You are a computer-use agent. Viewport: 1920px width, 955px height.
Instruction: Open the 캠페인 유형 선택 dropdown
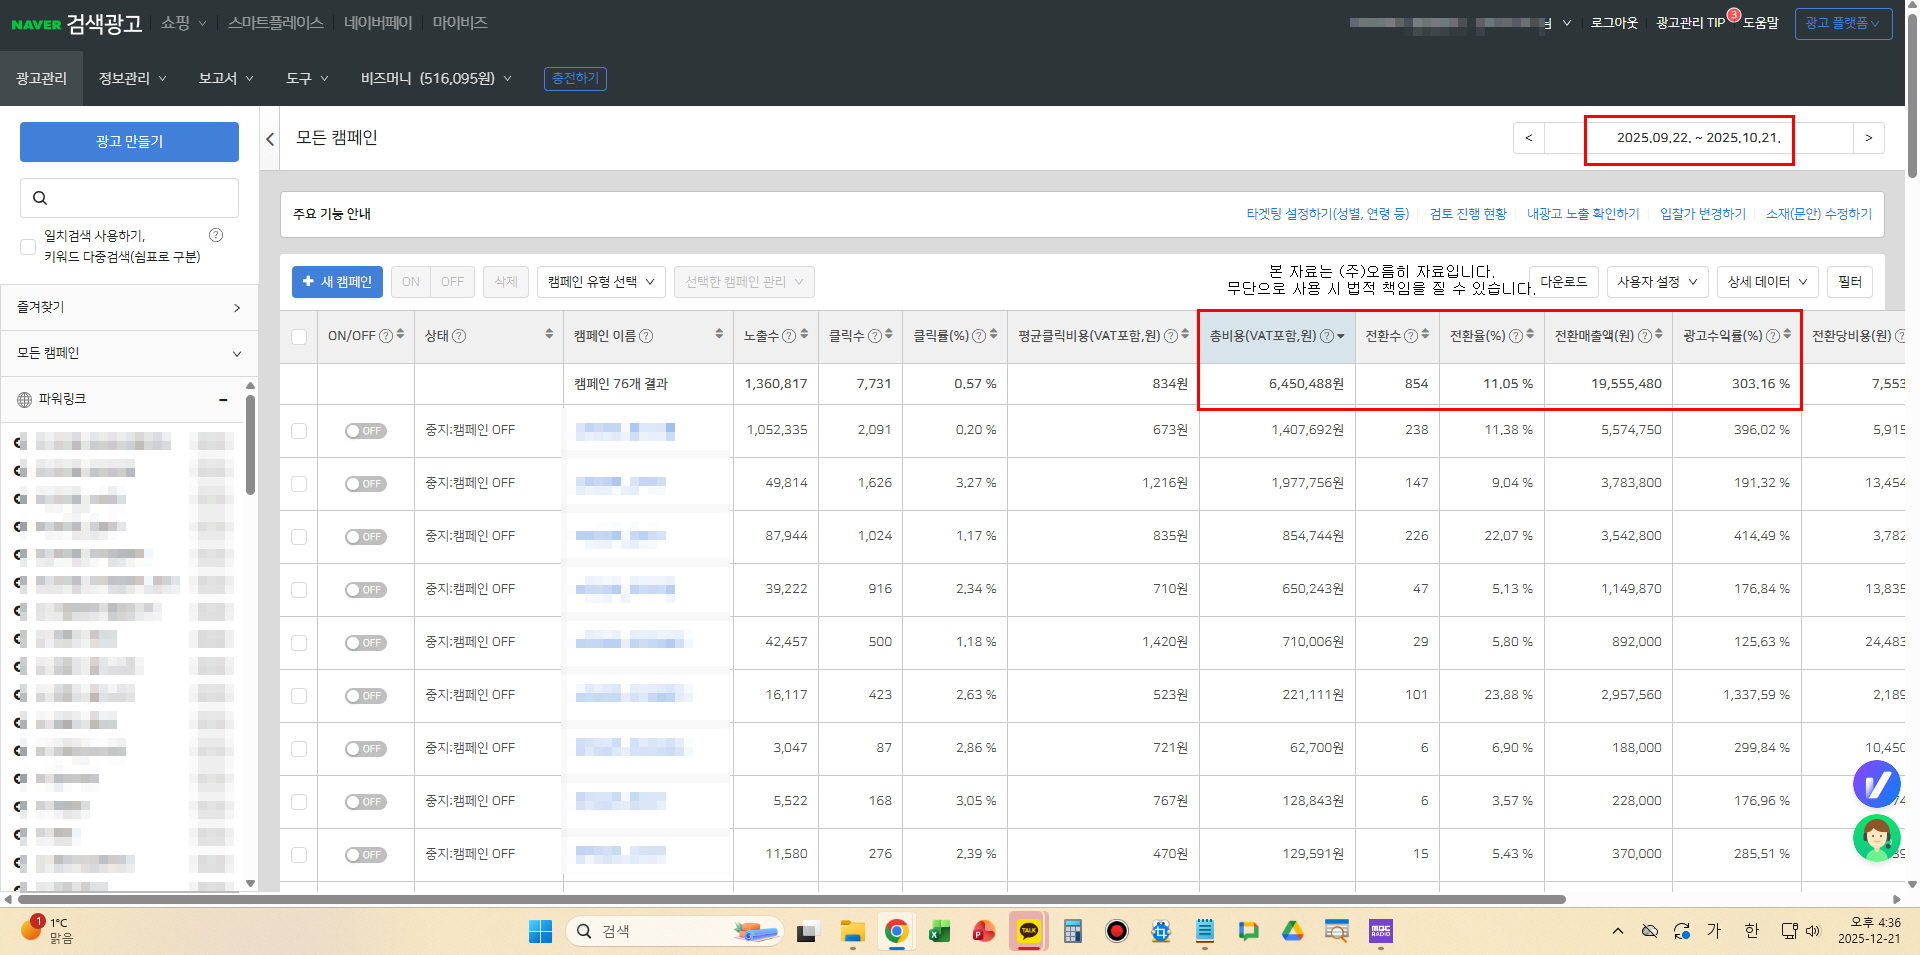coord(601,282)
